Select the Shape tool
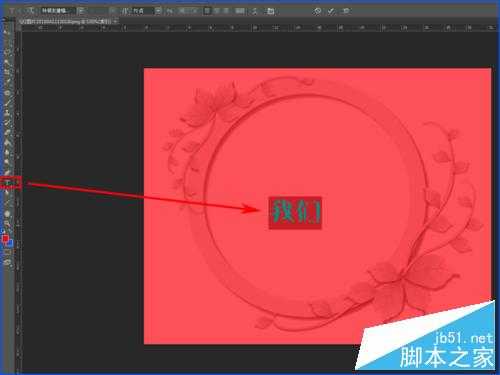The width and height of the screenshot is (500, 375). pyautogui.click(x=7, y=203)
